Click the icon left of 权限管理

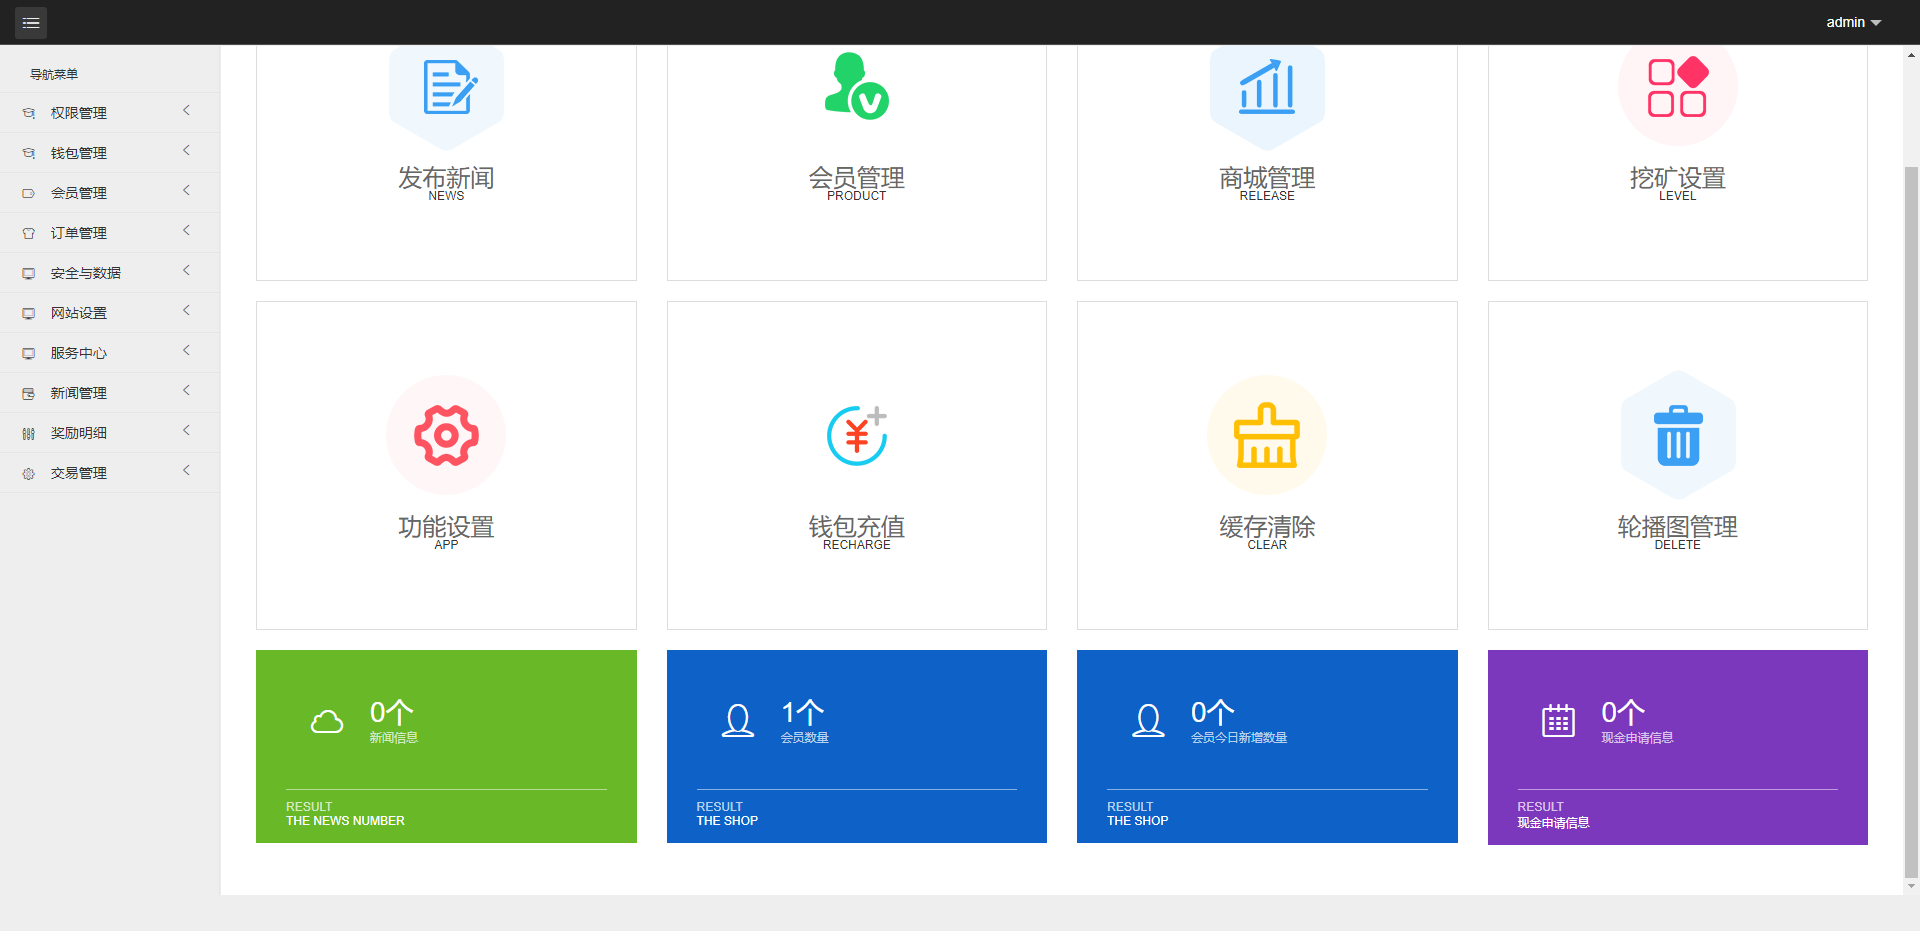click(29, 113)
